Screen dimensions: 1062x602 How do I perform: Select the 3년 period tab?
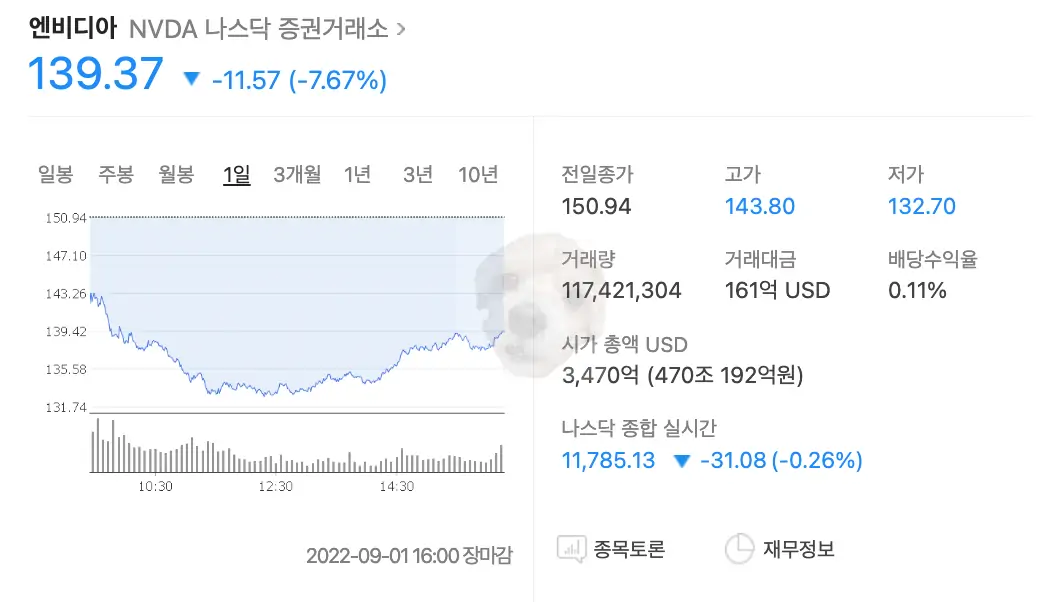click(417, 174)
